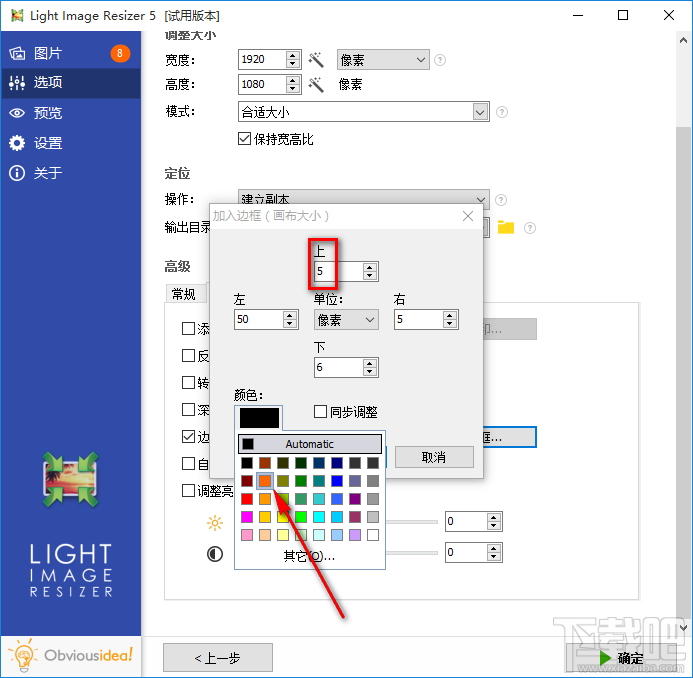Increase the 左 border value spinner
This screenshot has width=693, height=678.
pos(289,315)
